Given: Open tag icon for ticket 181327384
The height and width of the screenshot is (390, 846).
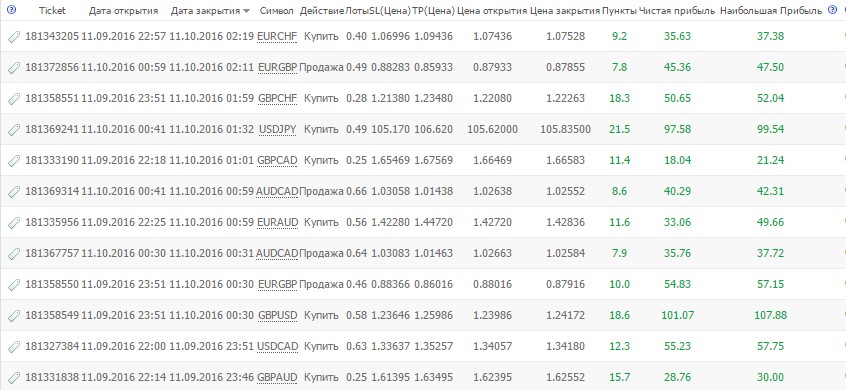Looking at the screenshot, I should [x=15, y=346].
